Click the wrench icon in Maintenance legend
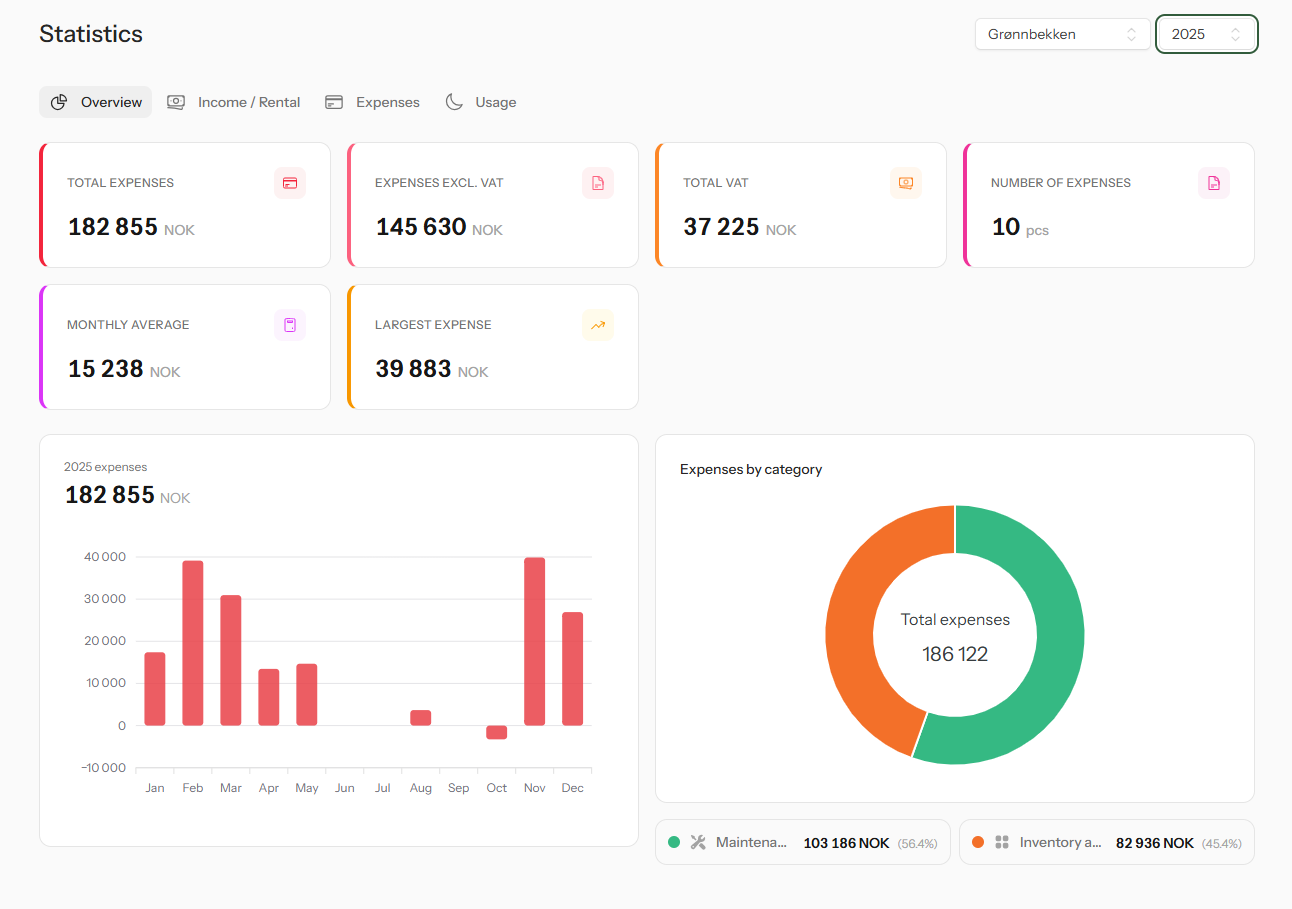The image size is (1292, 909). click(698, 842)
